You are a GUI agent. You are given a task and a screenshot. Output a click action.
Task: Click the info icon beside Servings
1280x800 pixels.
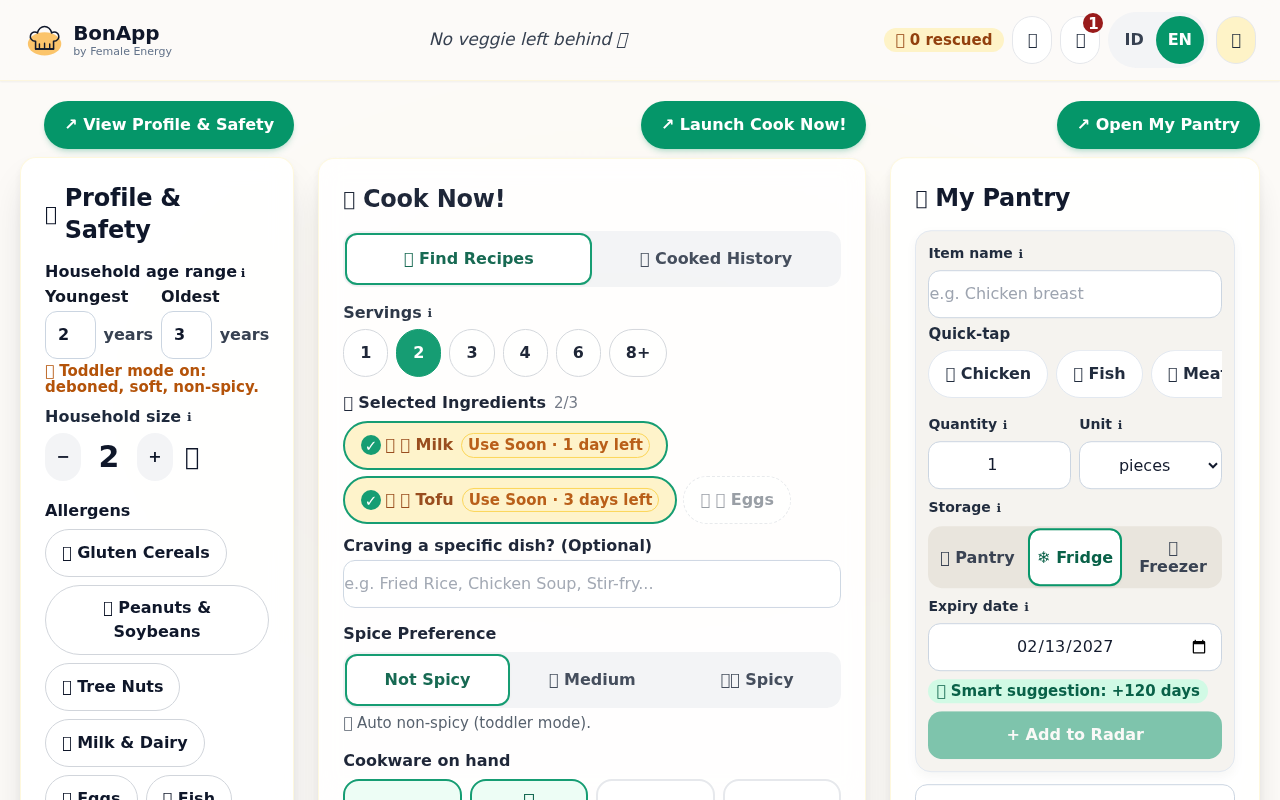coord(430,313)
